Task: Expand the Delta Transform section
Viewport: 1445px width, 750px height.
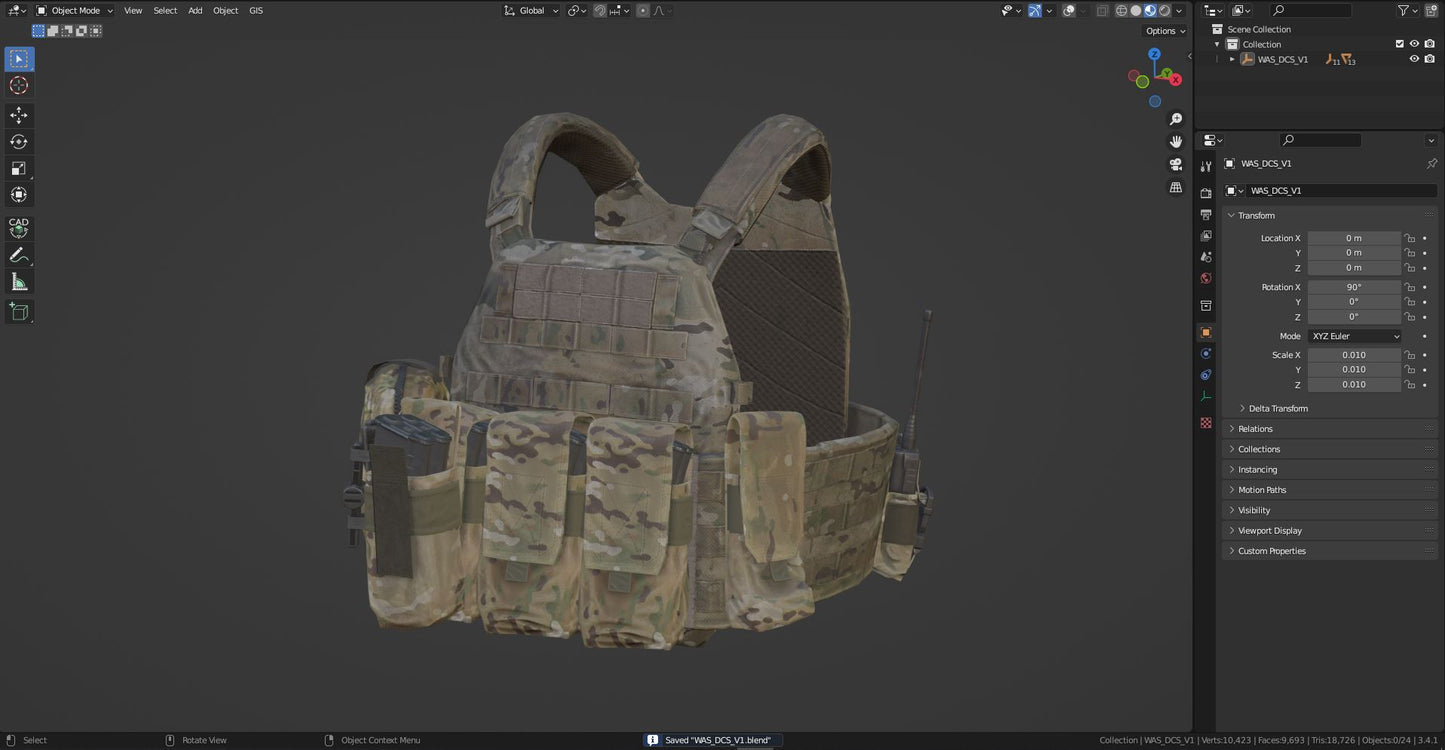Action: coord(1277,408)
